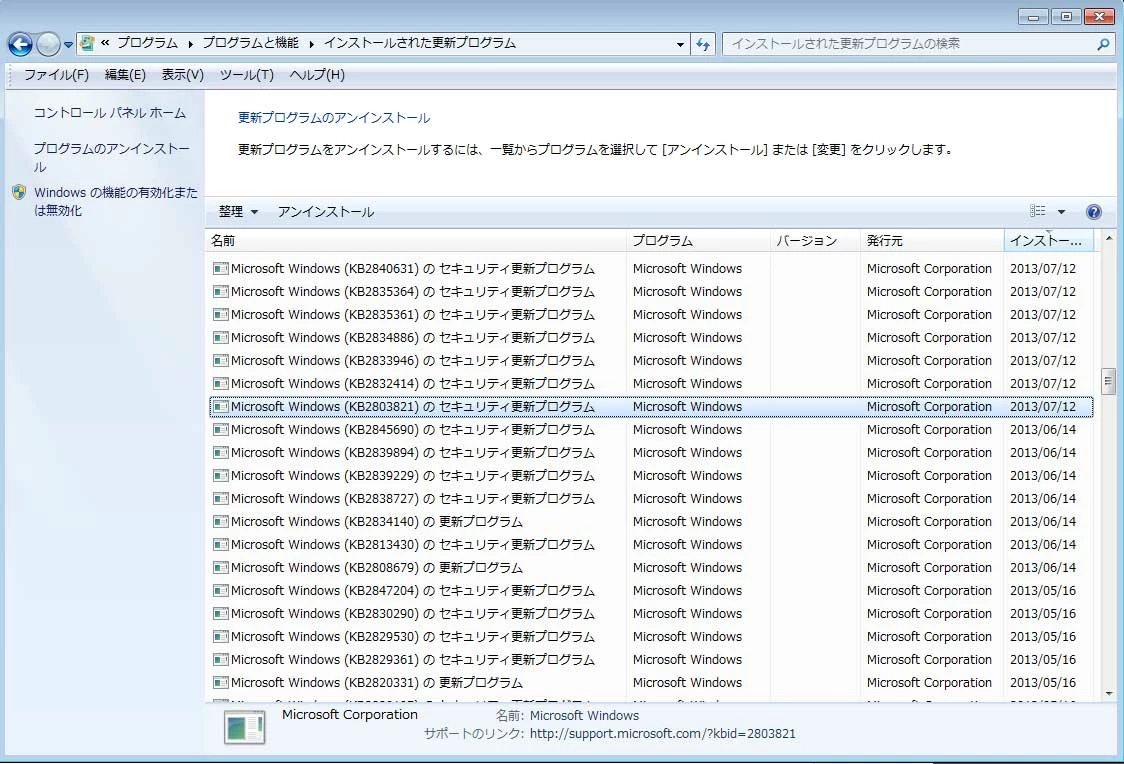The height and width of the screenshot is (764, 1124).
Task: Open help with the blue question mark icon
Action: pos(1094,211)
